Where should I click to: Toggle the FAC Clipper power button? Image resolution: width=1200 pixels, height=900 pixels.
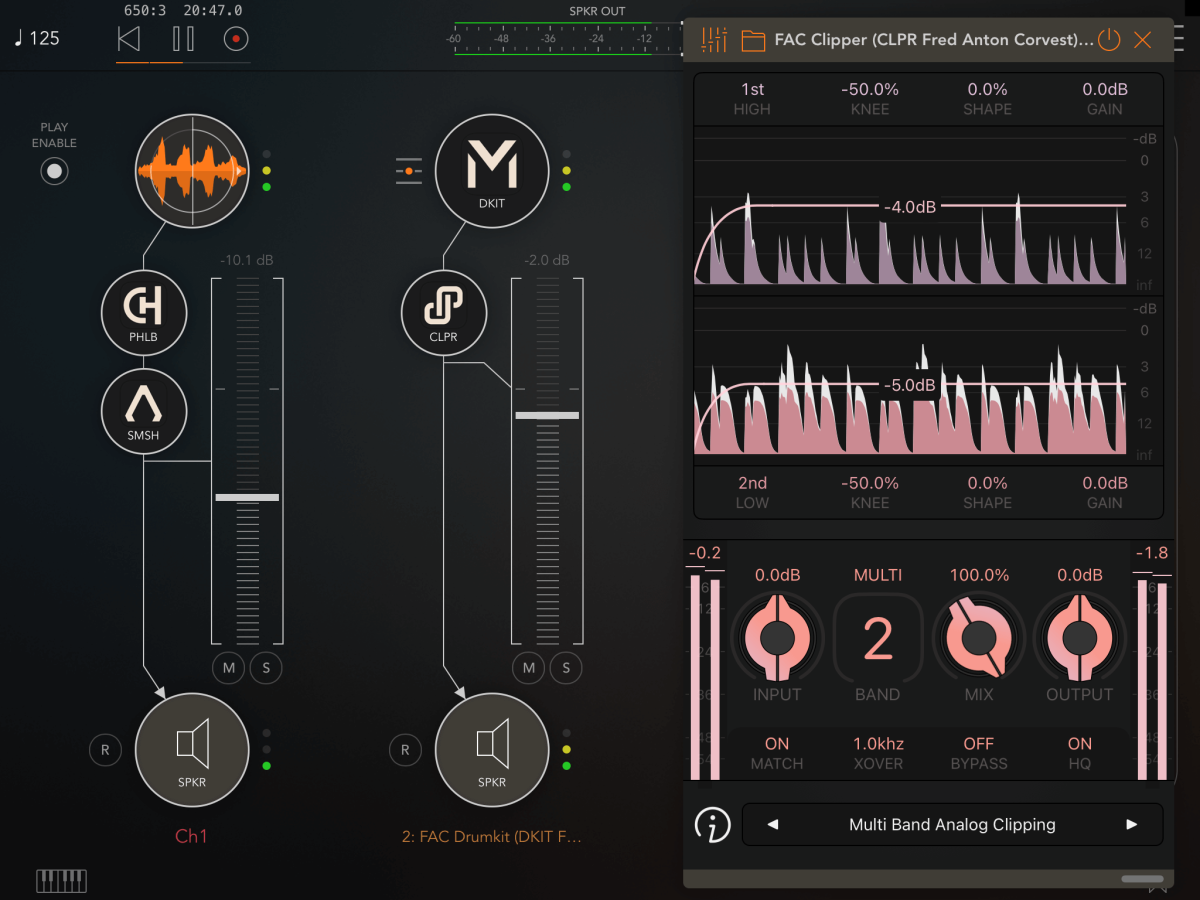[1108, 40]
